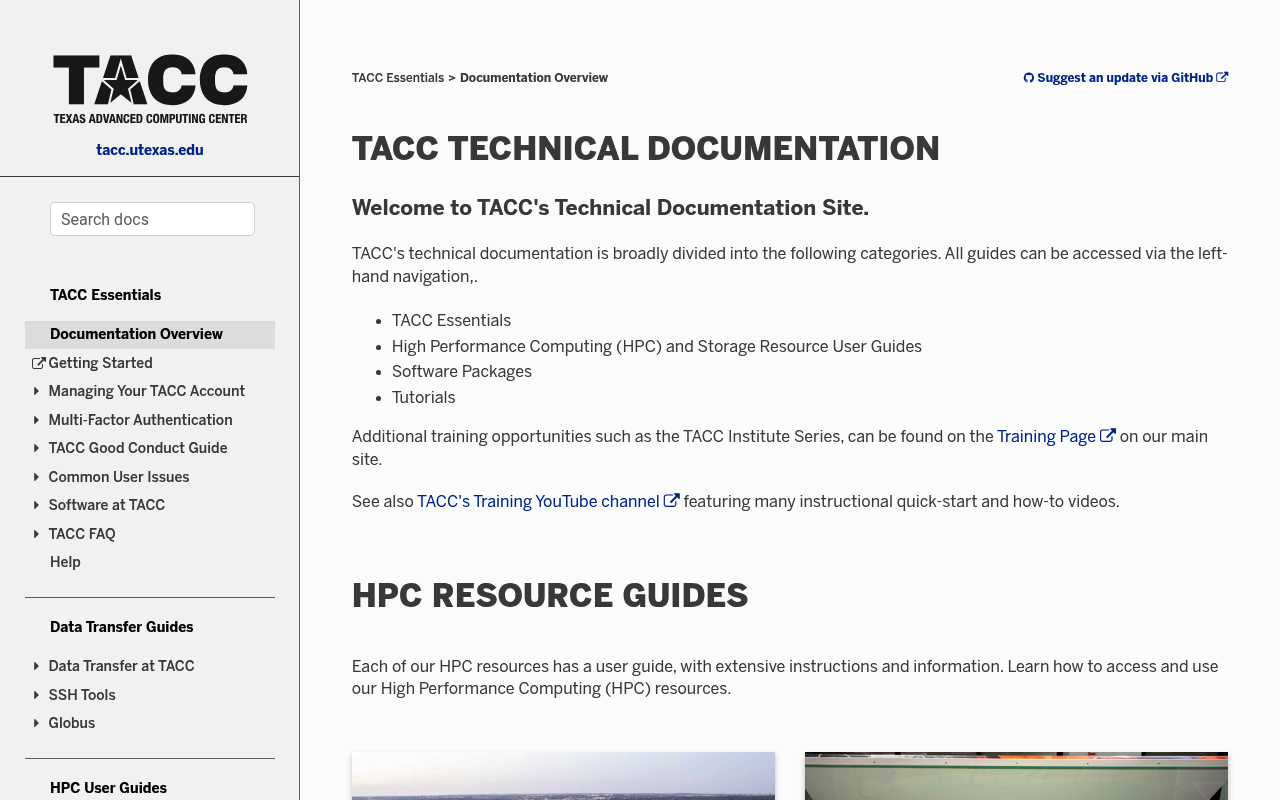Open Getting Started sidebar item
The height and width of the screenshot is (800, 1280).
click(x=100, y=363)
